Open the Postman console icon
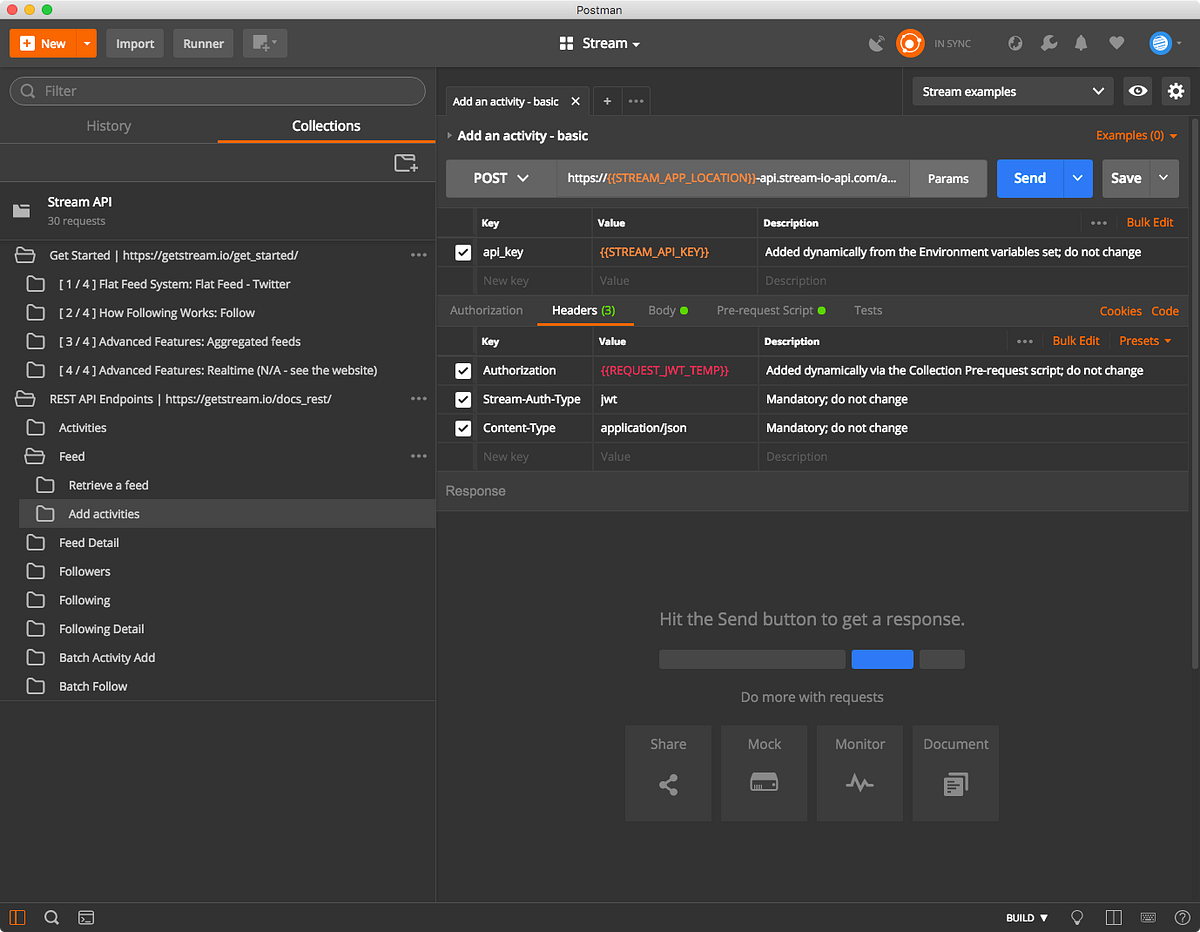 point(86,917)
